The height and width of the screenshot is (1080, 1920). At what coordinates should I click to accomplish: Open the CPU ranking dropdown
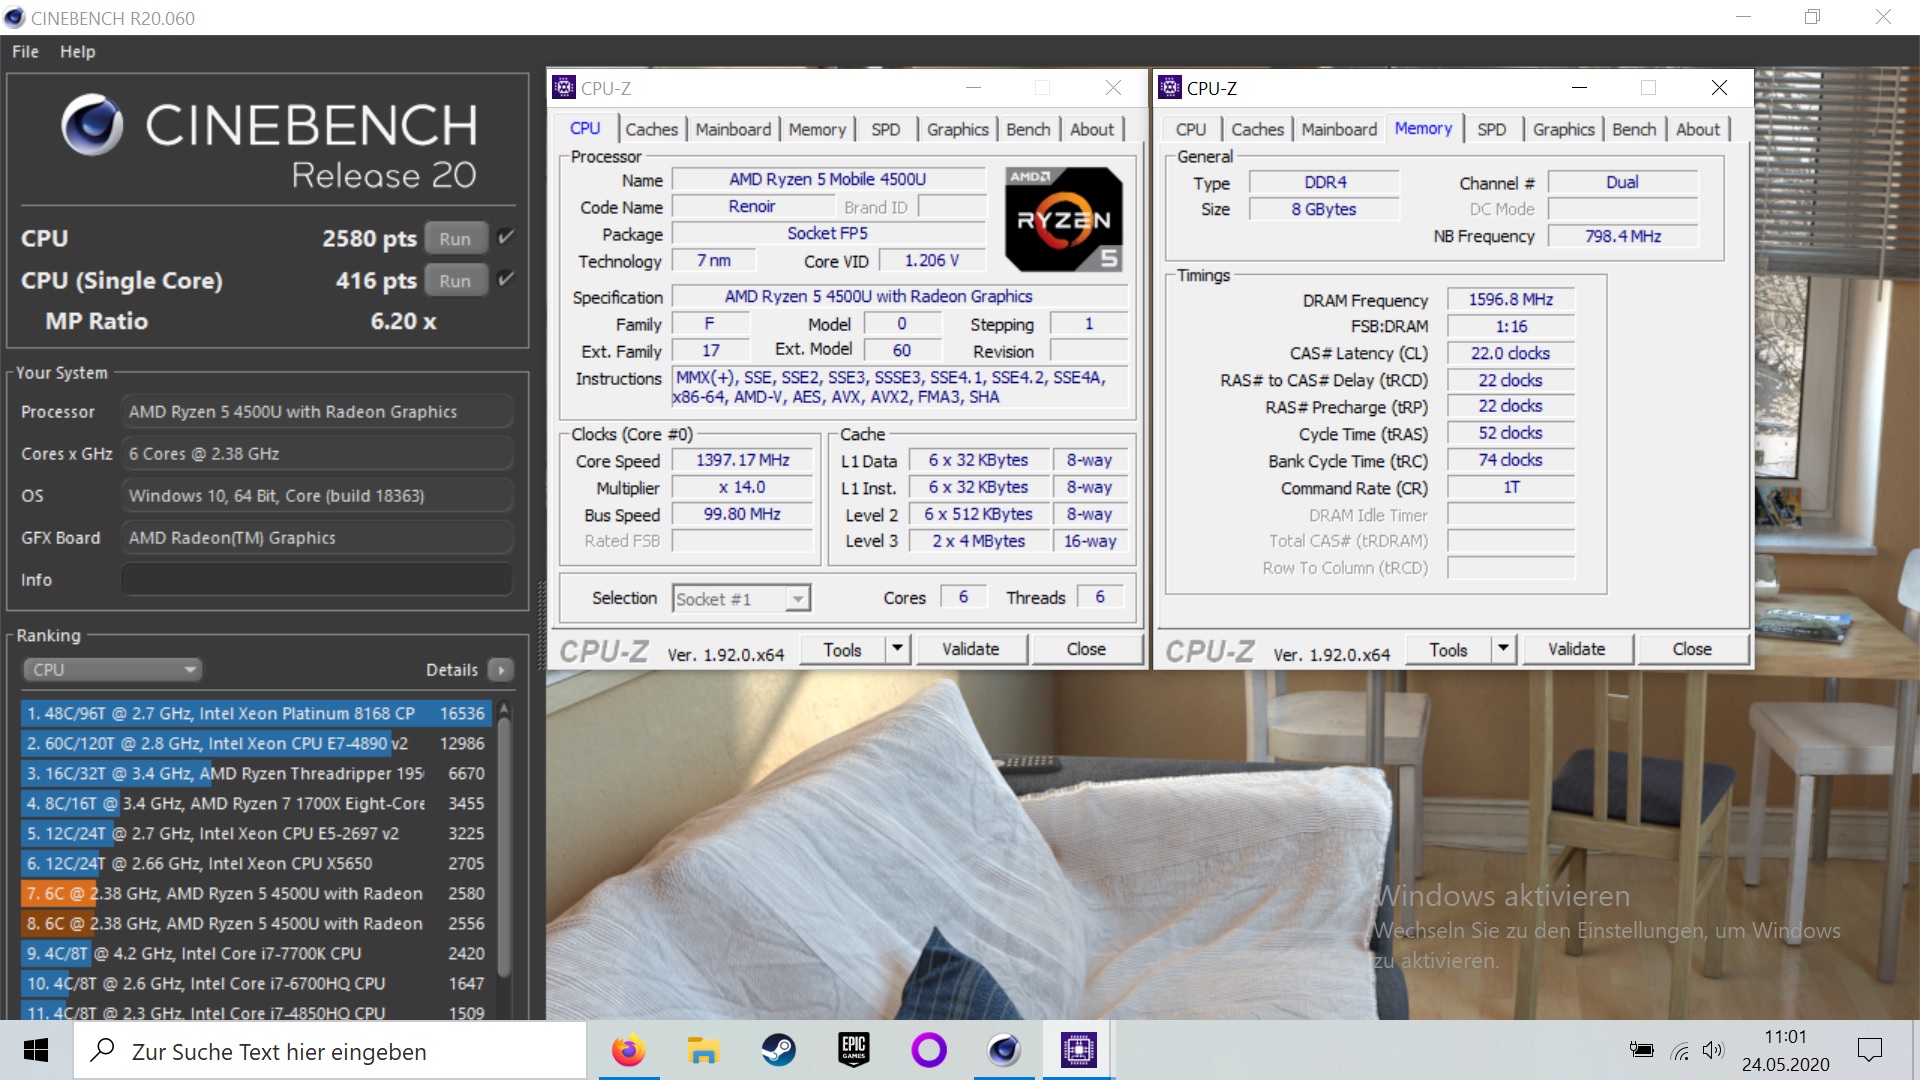pyautogui.click(x=112, y=670)
